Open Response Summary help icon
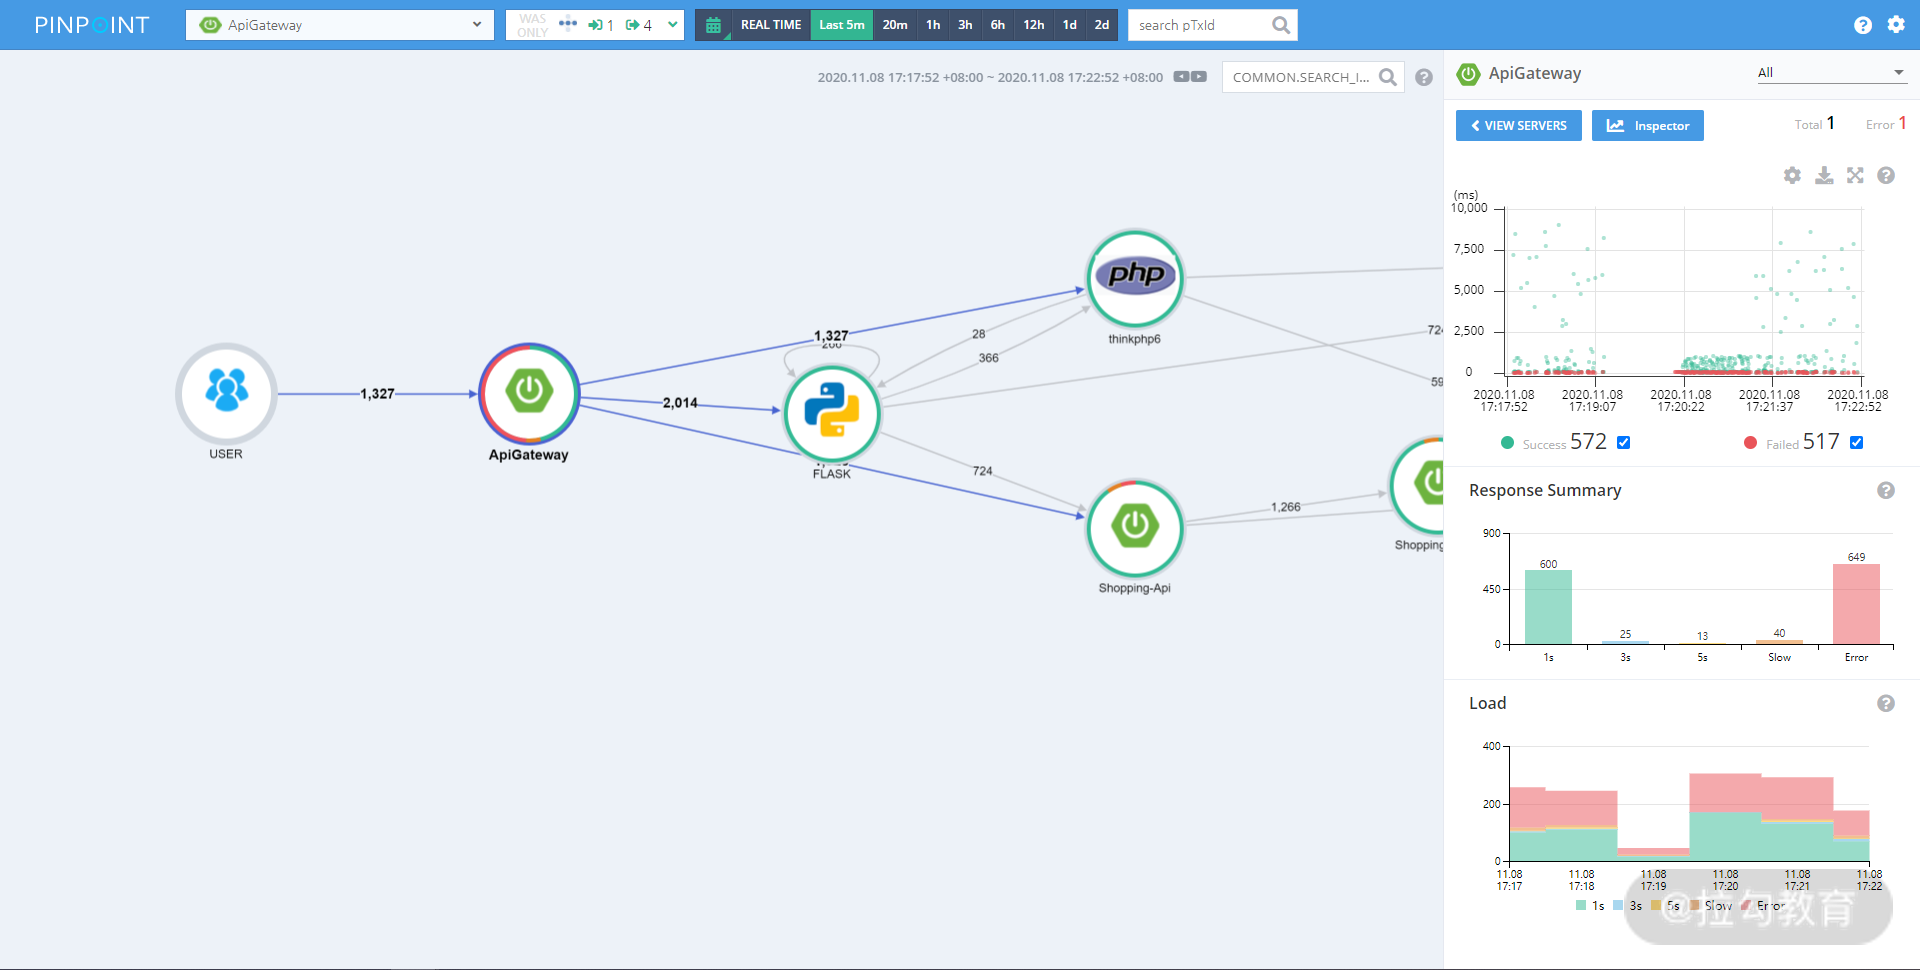 (x=1886, y=490)
